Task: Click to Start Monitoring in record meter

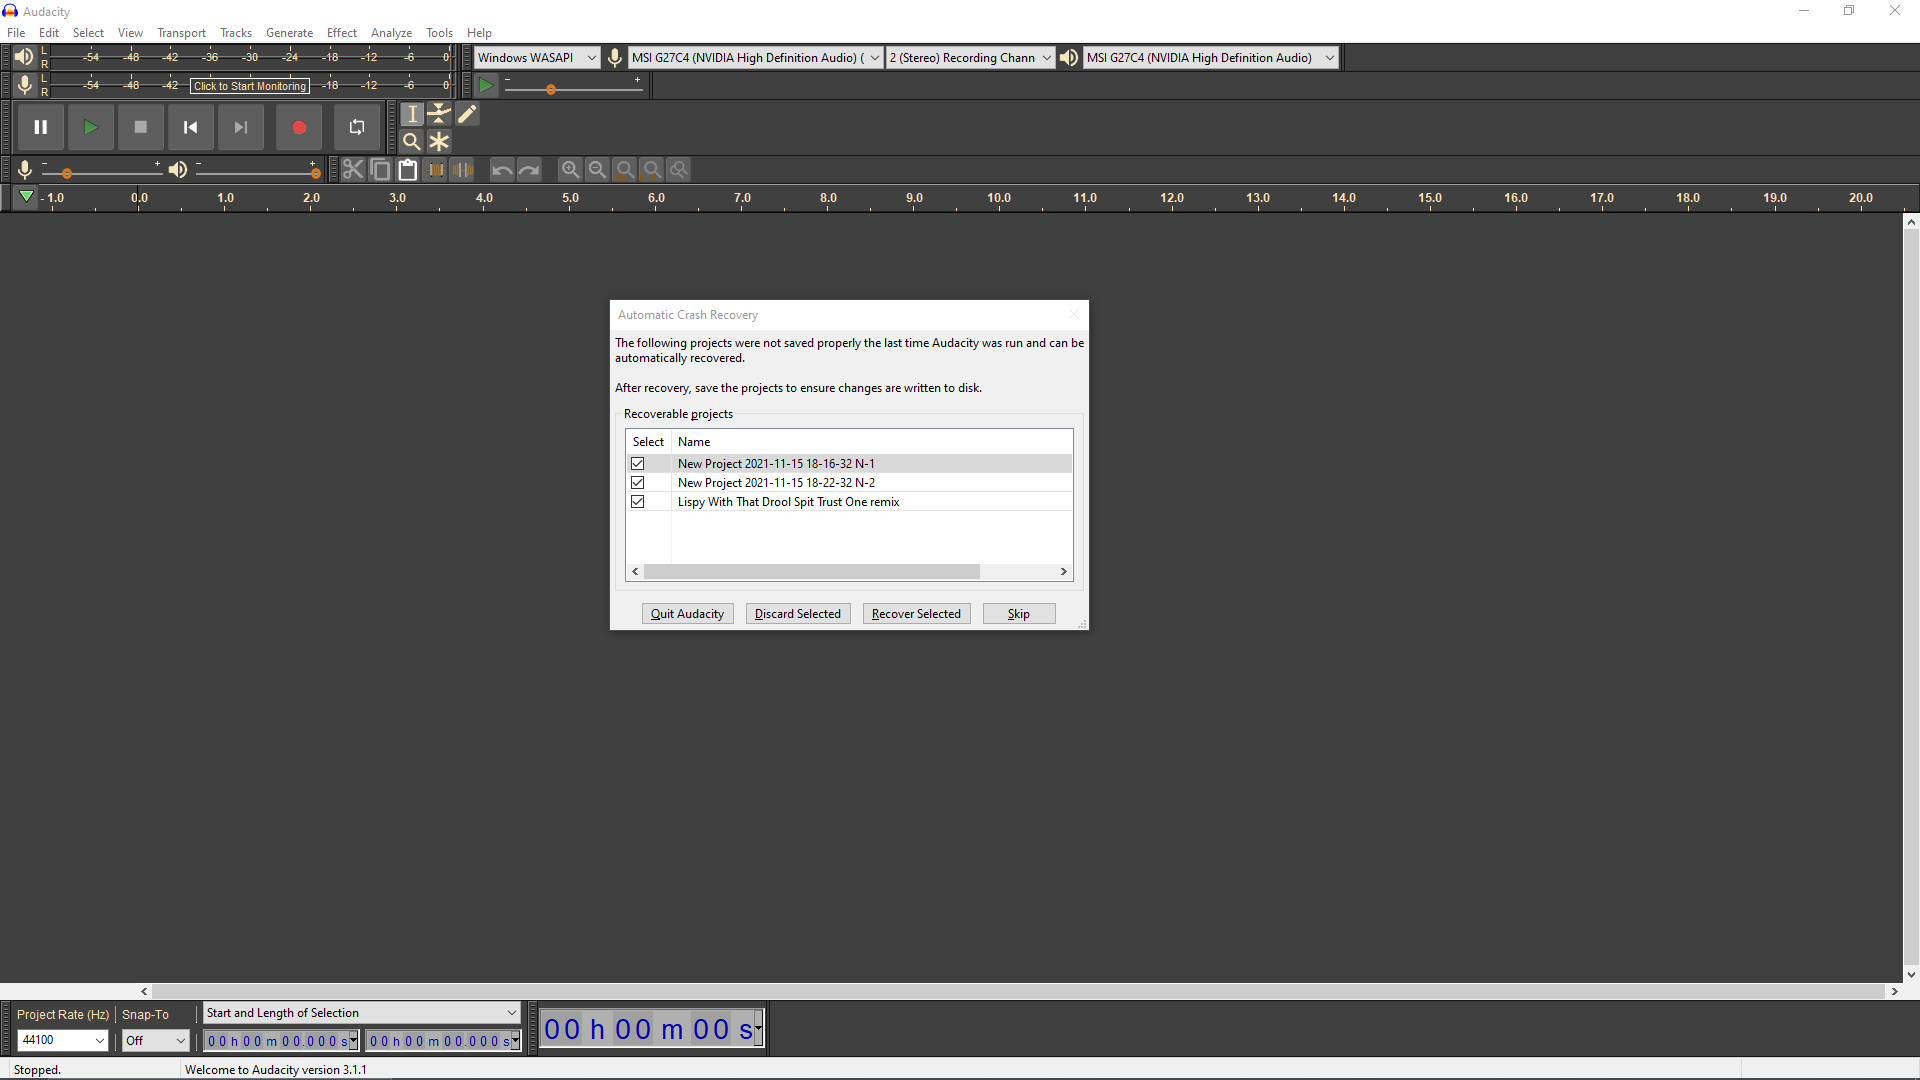Action: [250, 86]
